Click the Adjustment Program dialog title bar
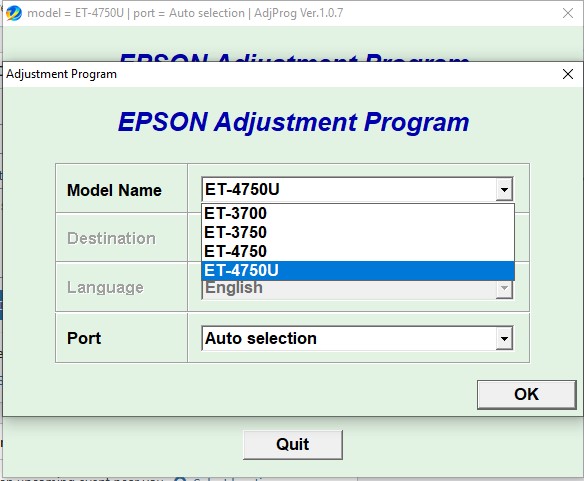 [x=279, y=74]
